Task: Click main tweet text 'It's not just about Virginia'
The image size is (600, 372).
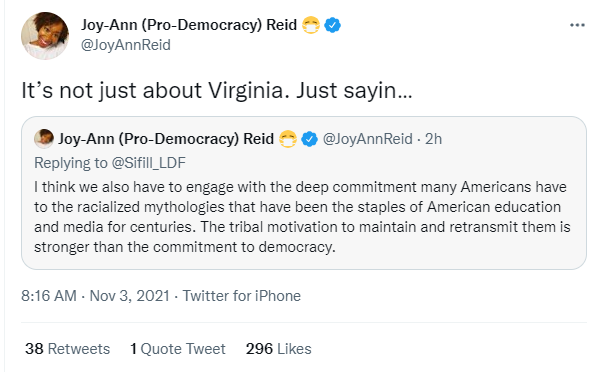Action: (155, 91)
